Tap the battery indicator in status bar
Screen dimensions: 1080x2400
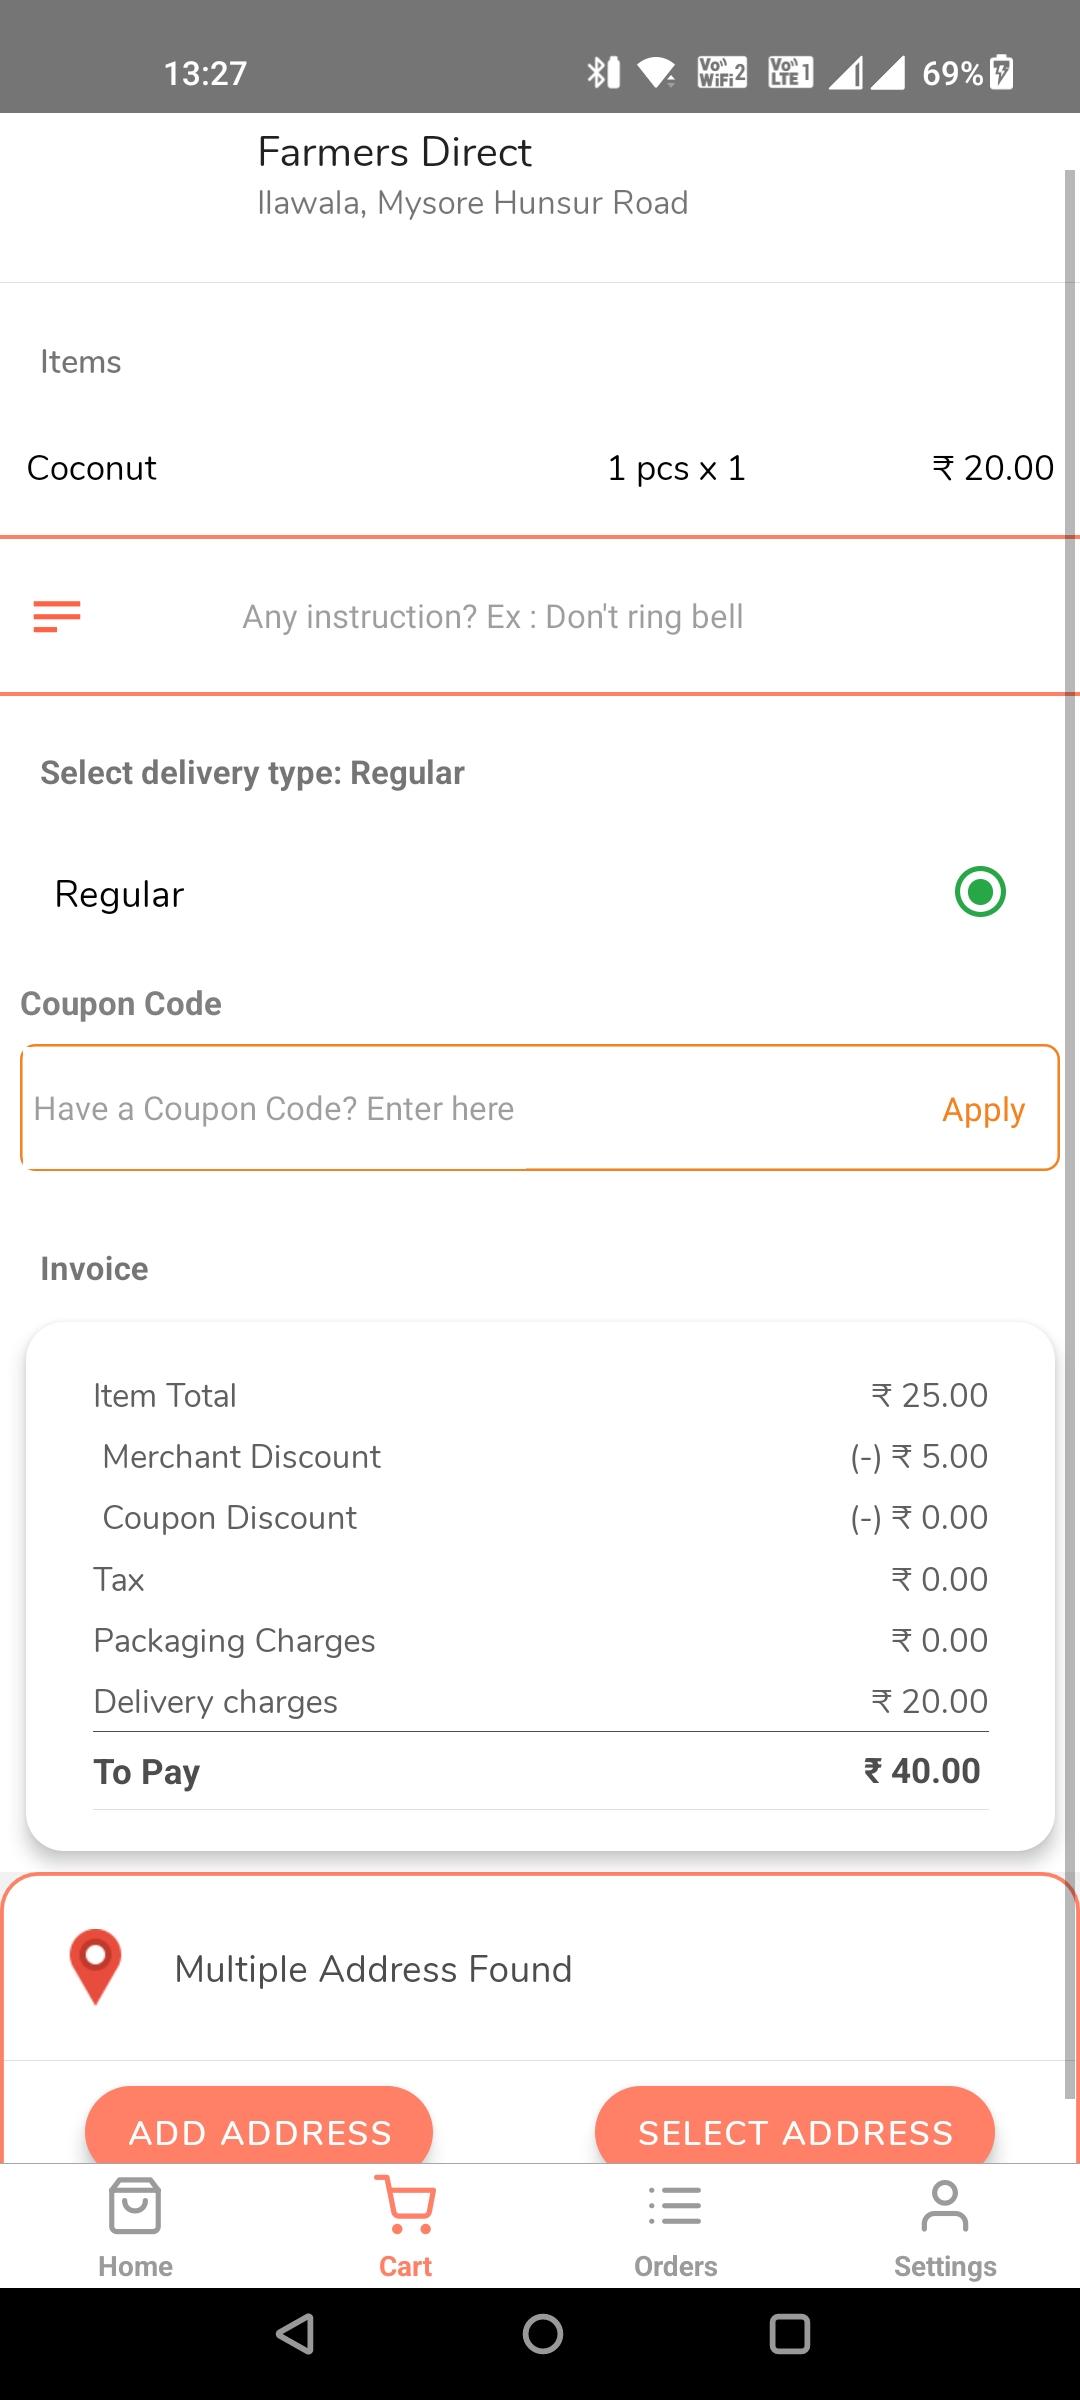[1001, 73]
